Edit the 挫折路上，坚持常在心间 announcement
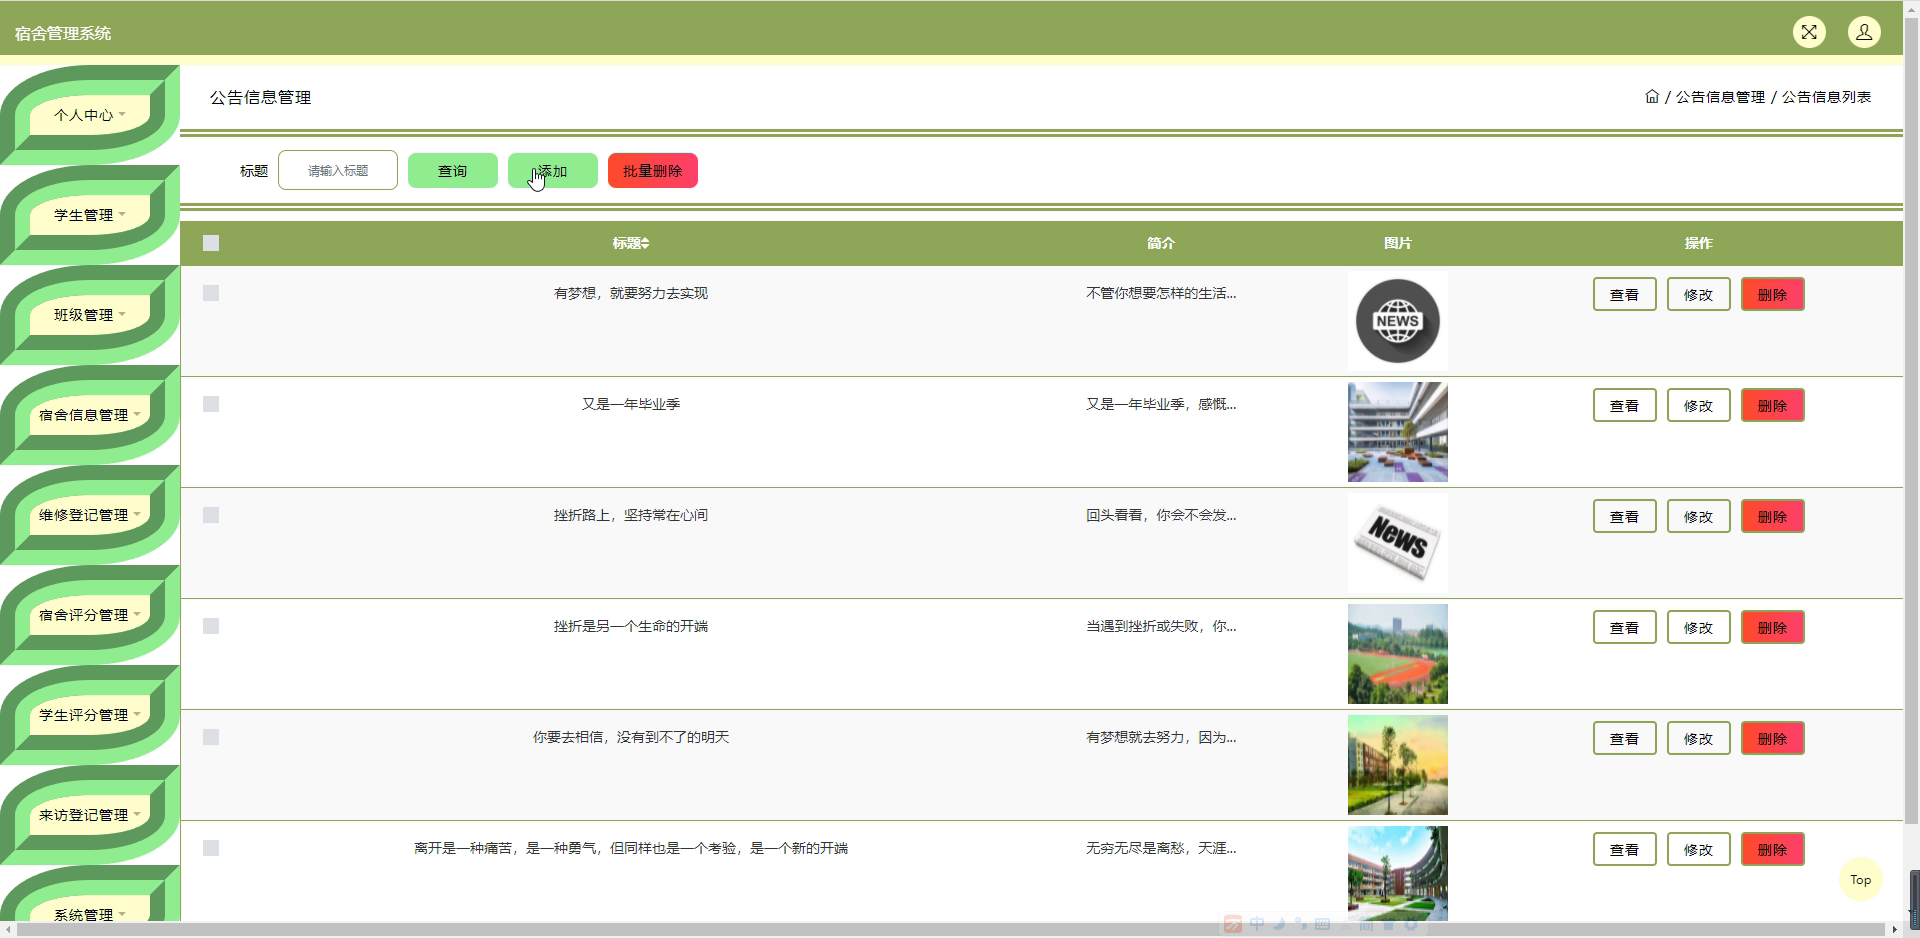1920x938 pixels. coord(1699,517)
